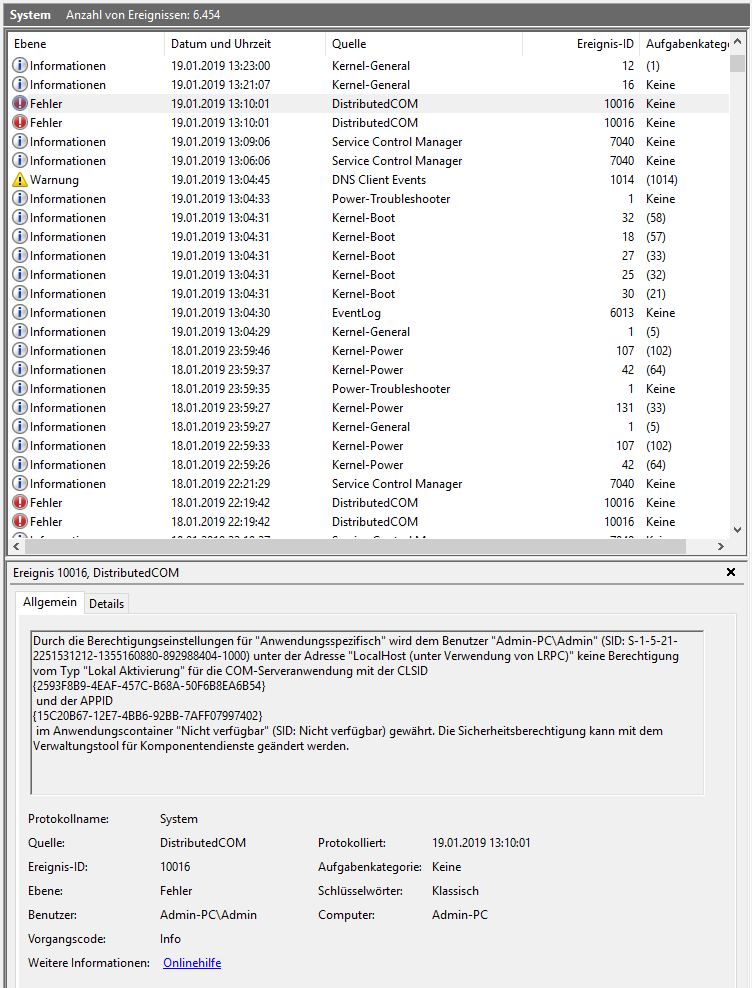Sort events by Quelle column header

[424, 43]
